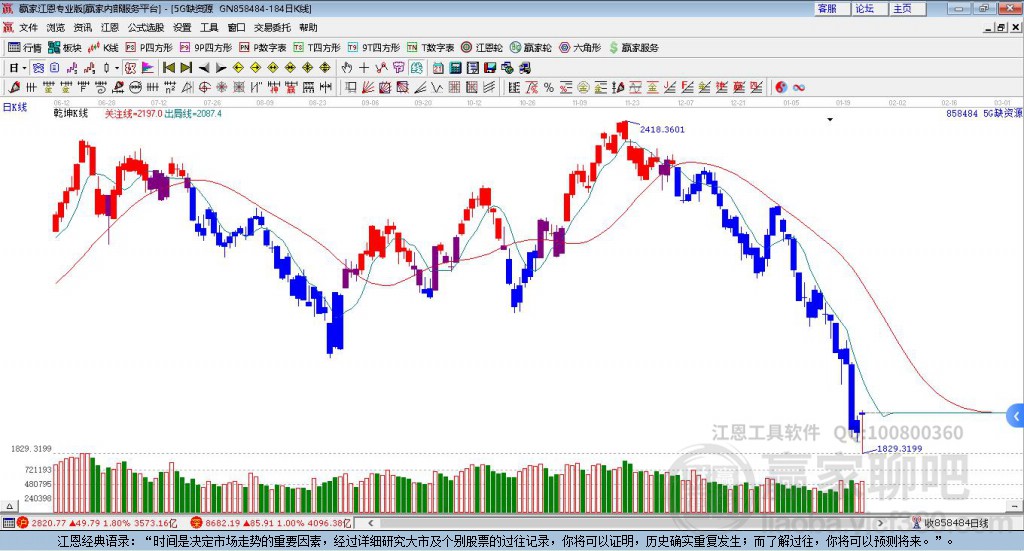Click the 论坛 forum button
Screen dimensions: 1024x551
[x=869, y=8]
